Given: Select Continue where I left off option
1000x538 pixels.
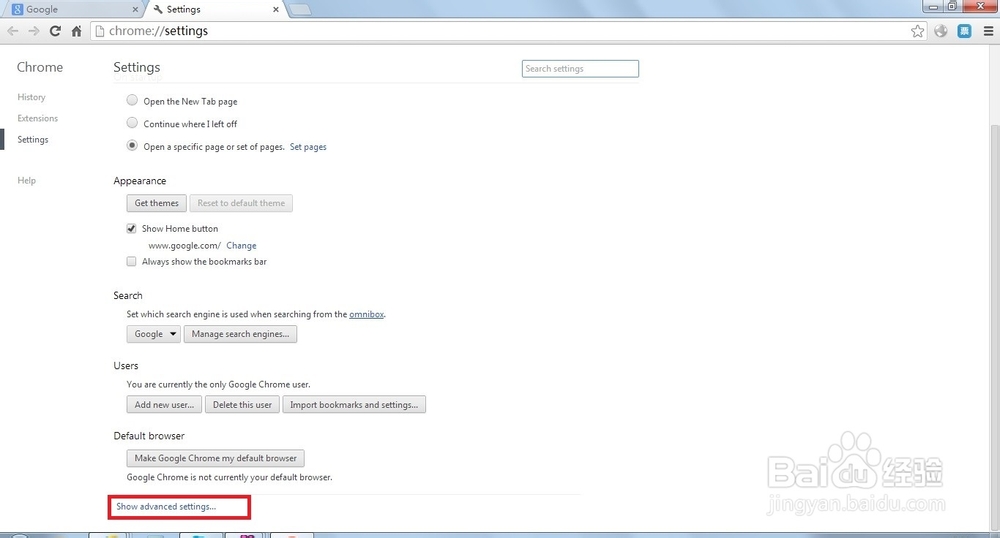Looking at the screenshot, I should click(132, 122).
